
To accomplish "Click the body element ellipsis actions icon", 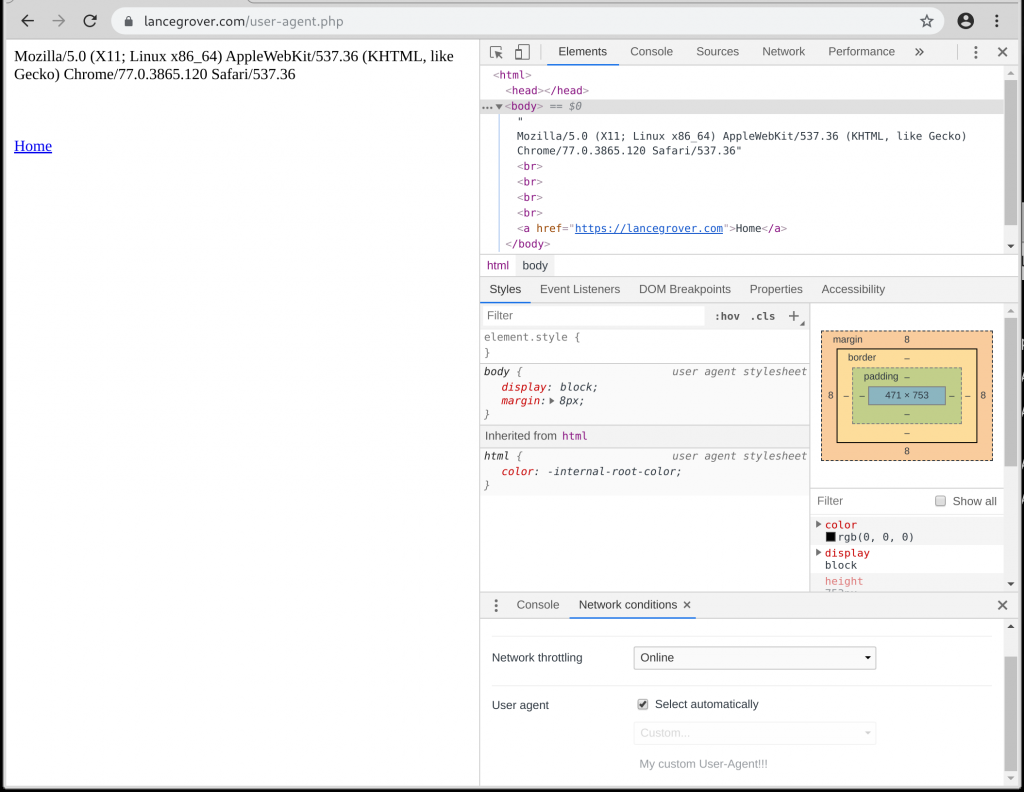I will (487, 106).
